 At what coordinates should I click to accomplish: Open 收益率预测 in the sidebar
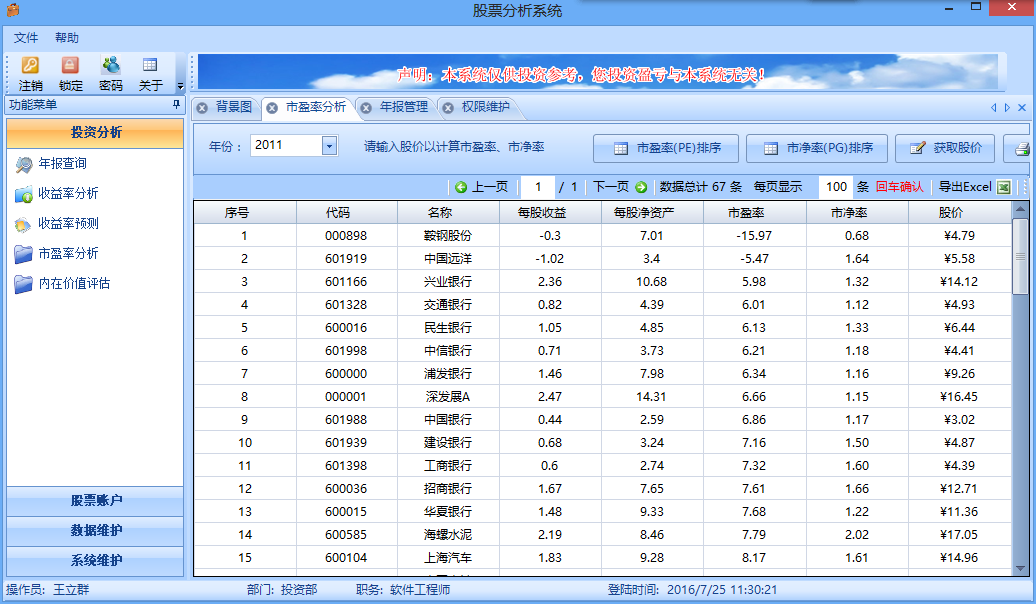pyautogui.click(x=68, y=223)
